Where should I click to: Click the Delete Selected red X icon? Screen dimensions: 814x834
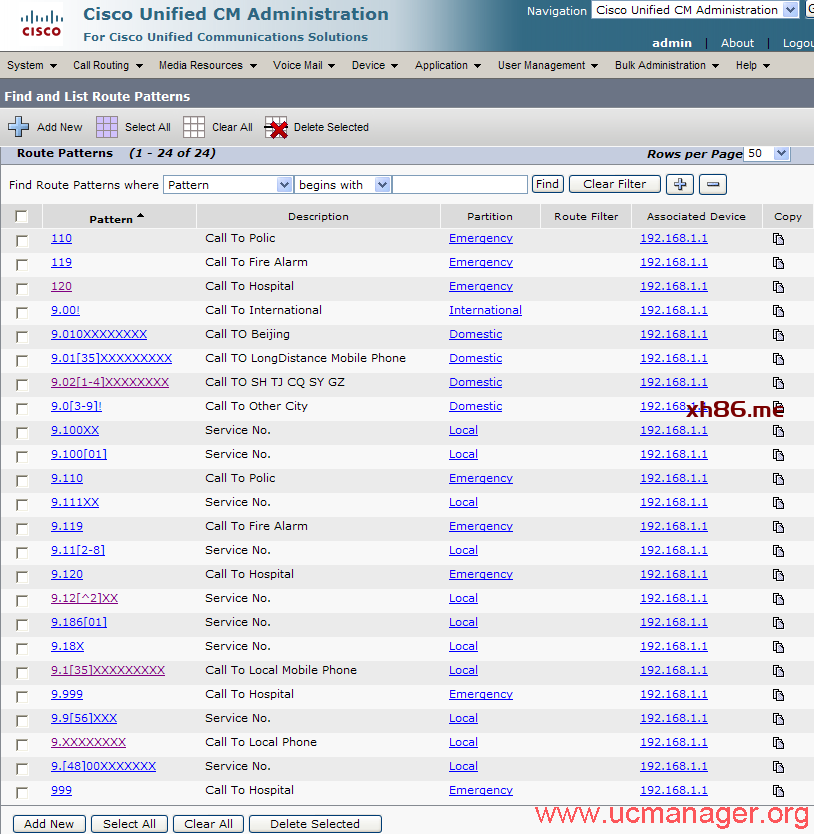coord(276,127)
